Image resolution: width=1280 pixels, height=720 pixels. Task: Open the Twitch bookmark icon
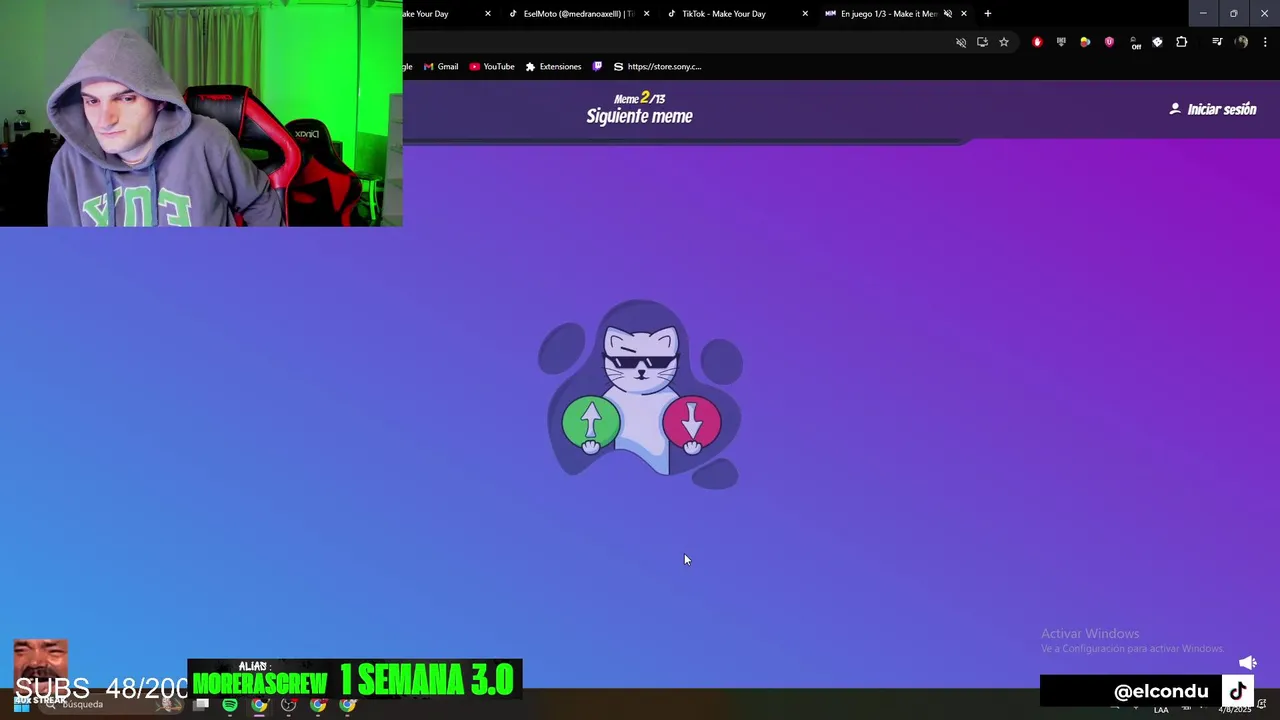click(597, 67)
